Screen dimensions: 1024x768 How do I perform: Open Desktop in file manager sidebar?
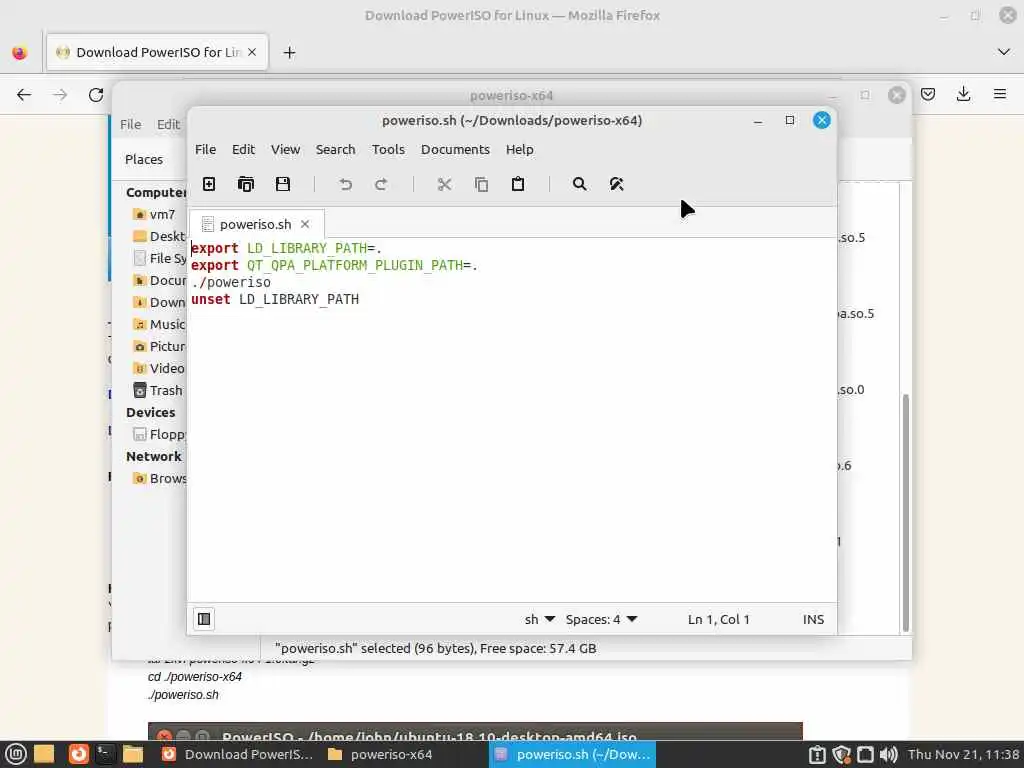[159, 236]
